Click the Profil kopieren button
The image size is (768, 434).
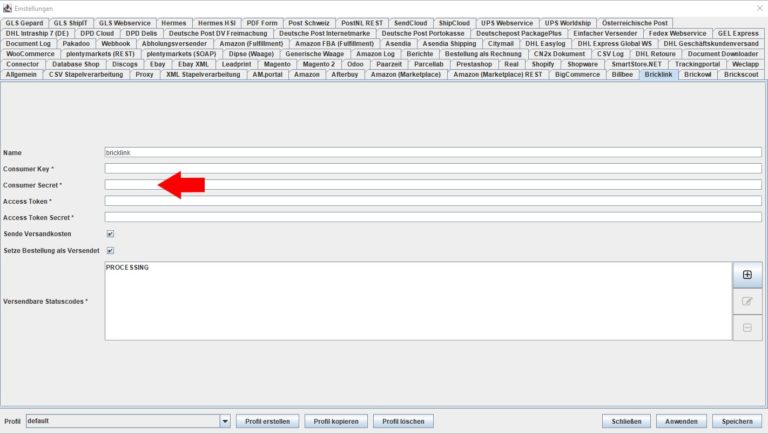336,421
